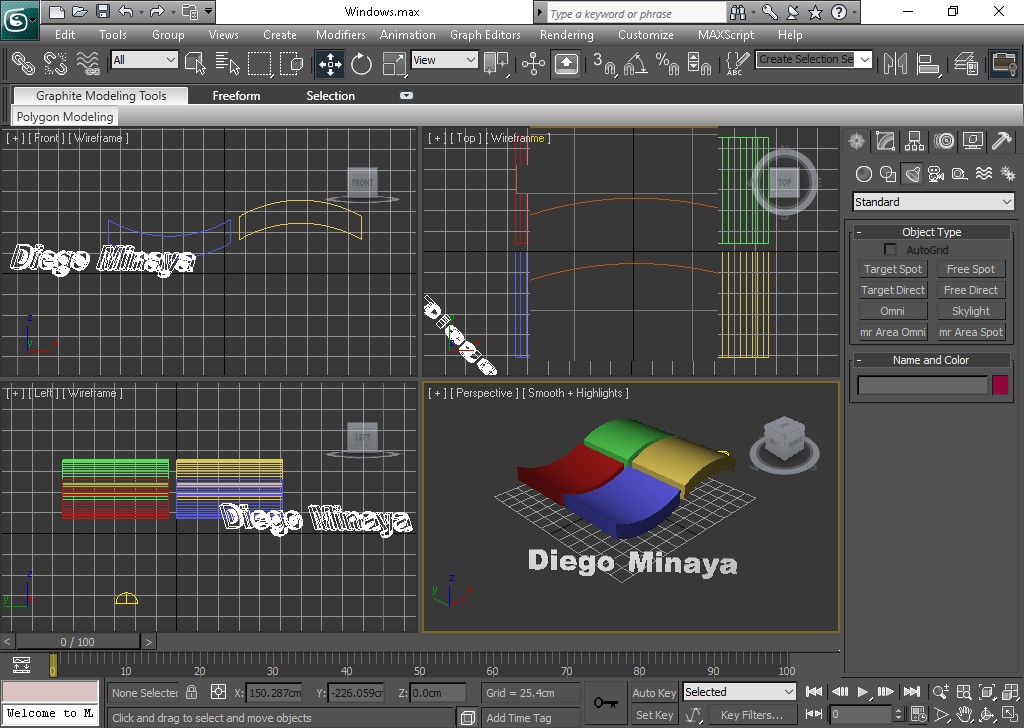Viewport: 1024px width, 728px height.
Task: Click the mr Area Spot button
Action: 970,332
